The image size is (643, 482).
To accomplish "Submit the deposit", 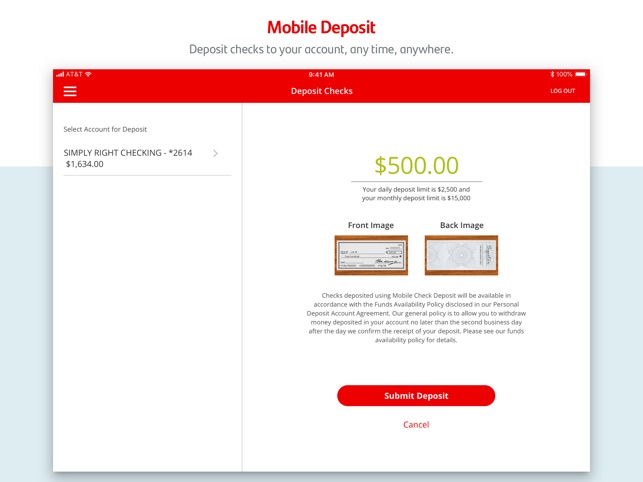I will point(416,395).
